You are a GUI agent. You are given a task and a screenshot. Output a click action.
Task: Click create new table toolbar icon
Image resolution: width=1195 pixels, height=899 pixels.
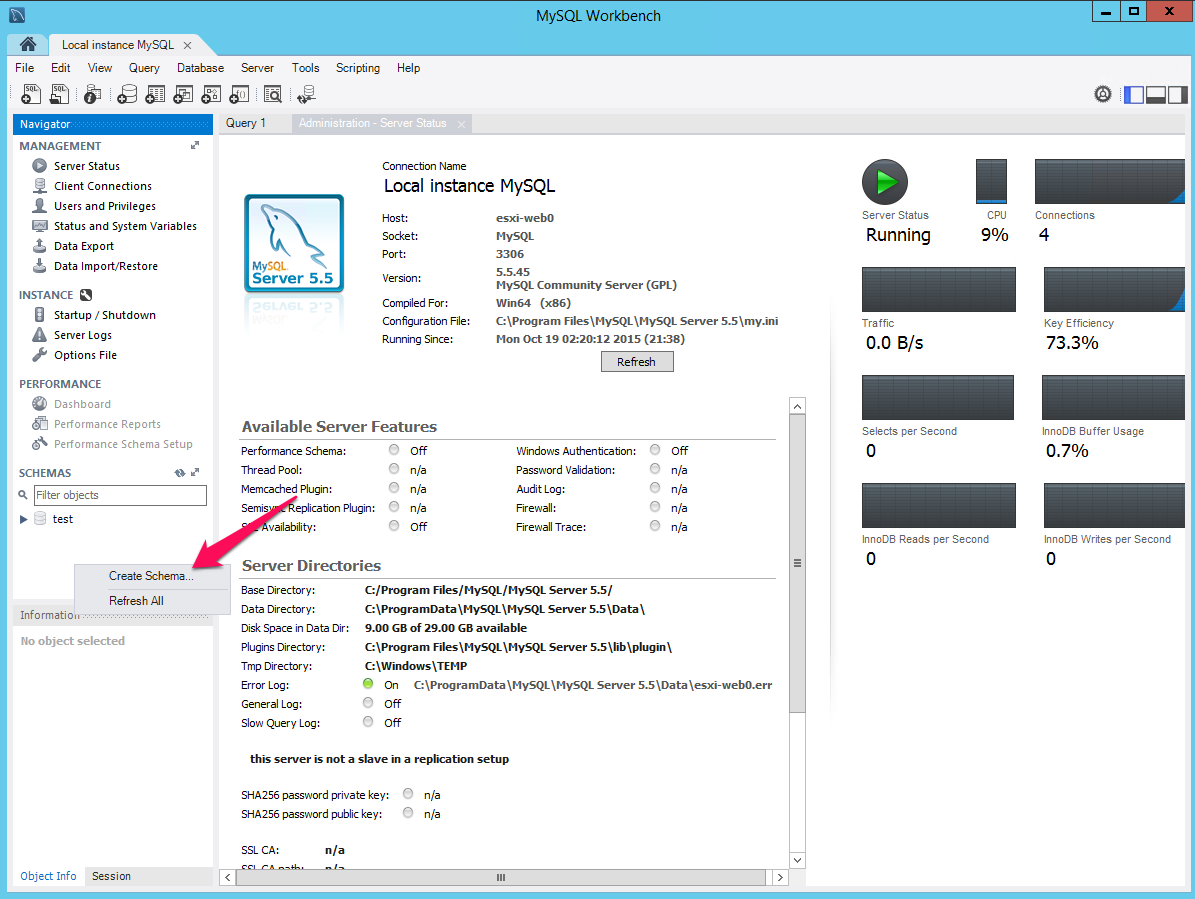click(155, 94)
